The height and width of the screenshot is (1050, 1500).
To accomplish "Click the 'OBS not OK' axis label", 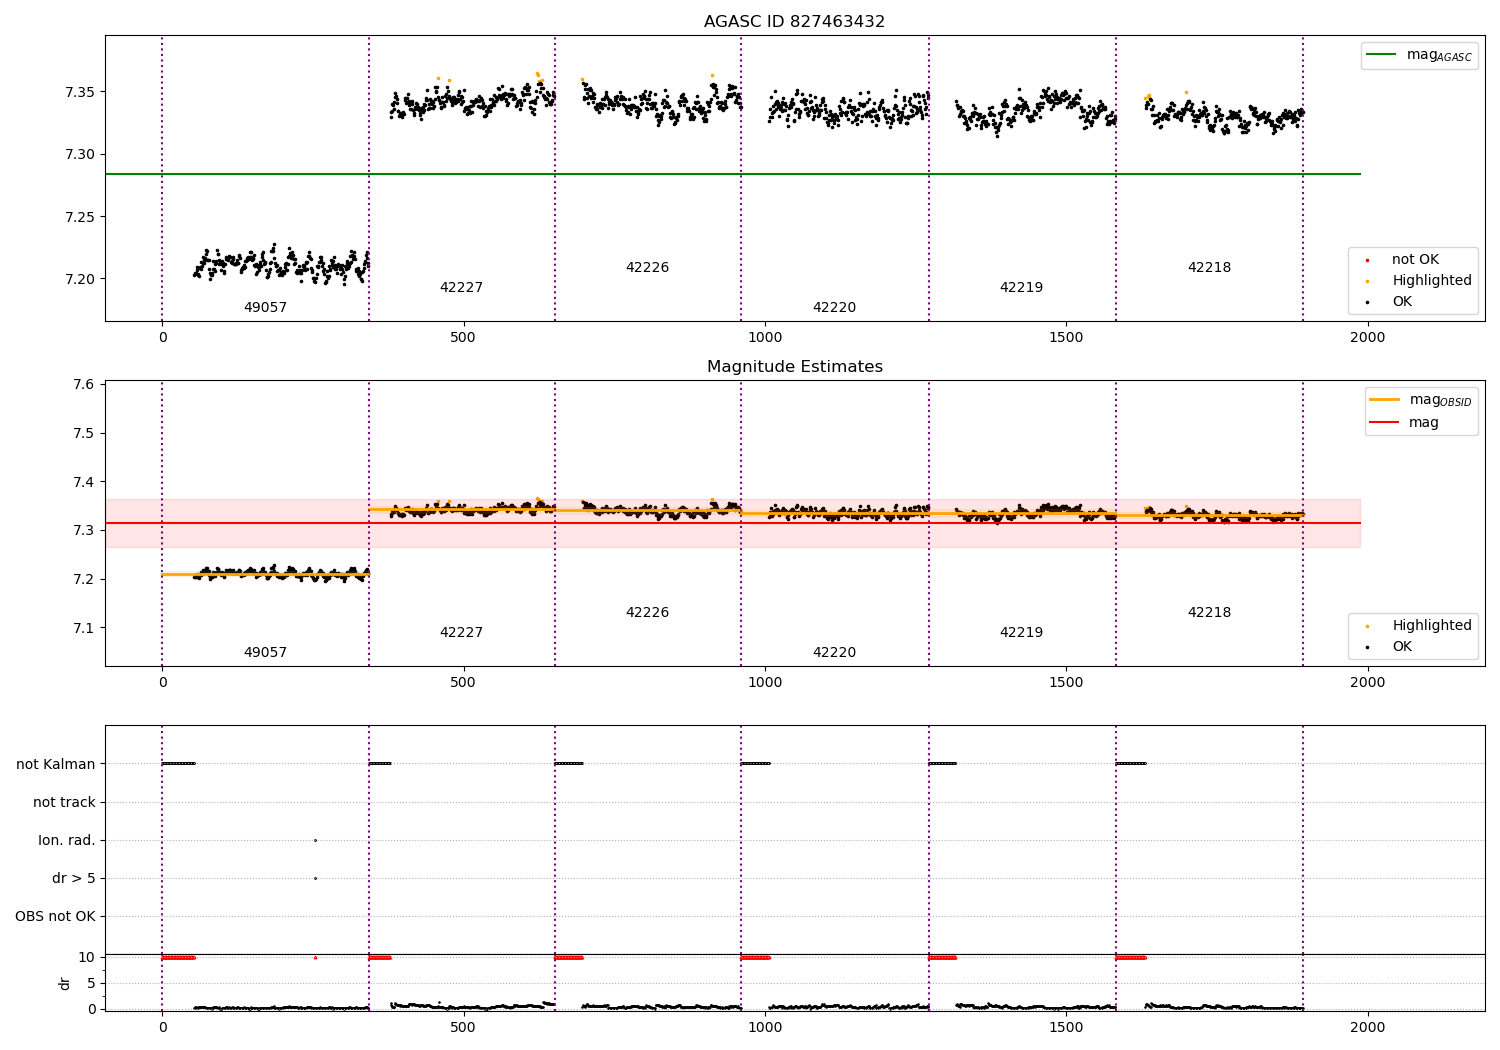I will [55, 916].
